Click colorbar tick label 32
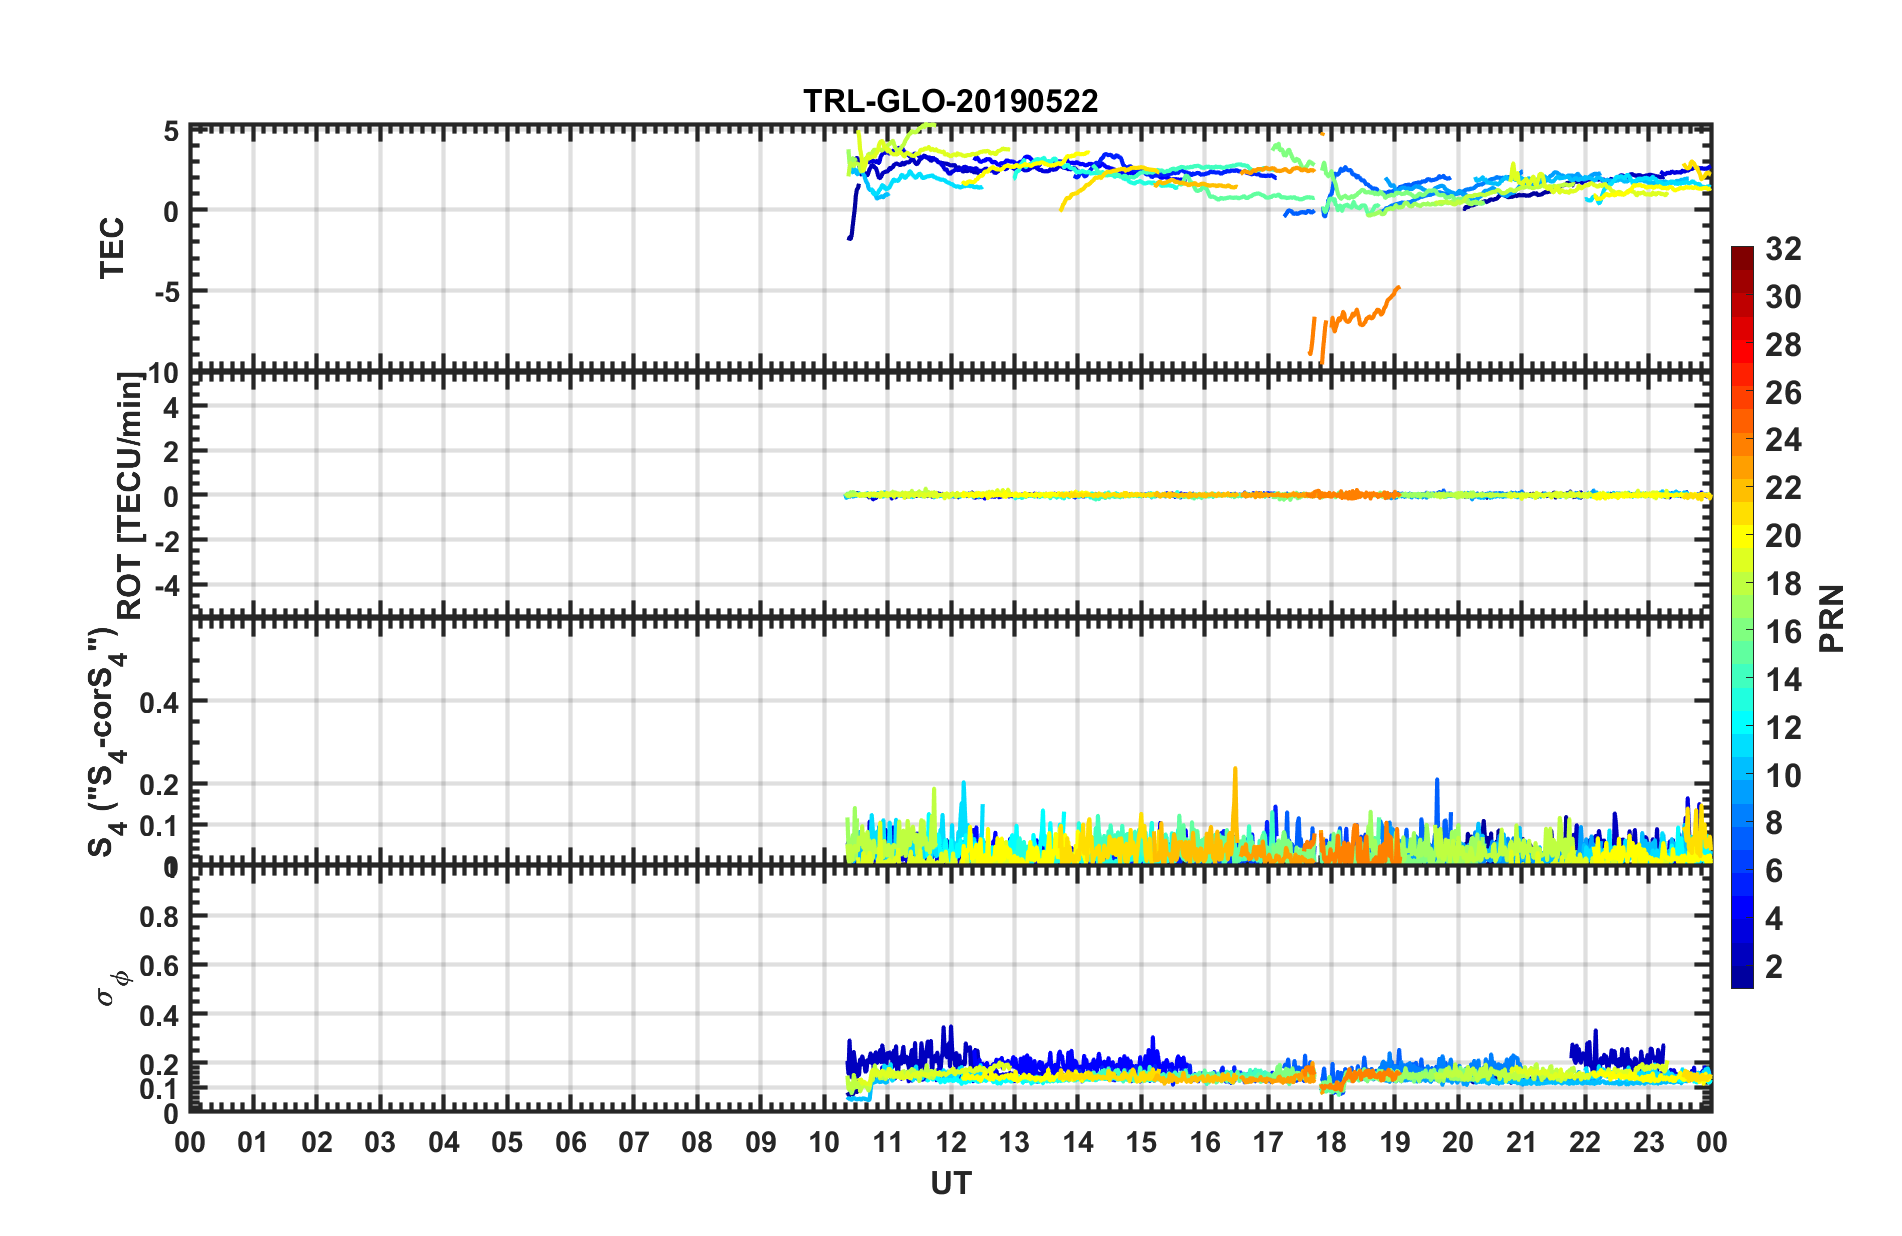The image size is (1902, 1236). tap(1783, 248)
